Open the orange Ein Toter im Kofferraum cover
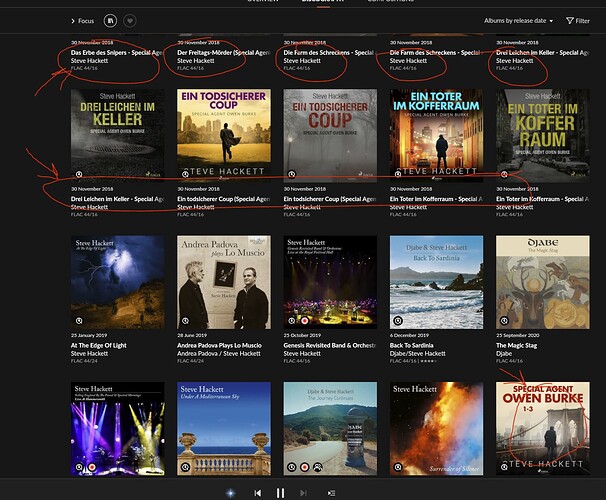The height and width of the screenshot is (500, 606). pyautogui.click(x=436, y=135)
